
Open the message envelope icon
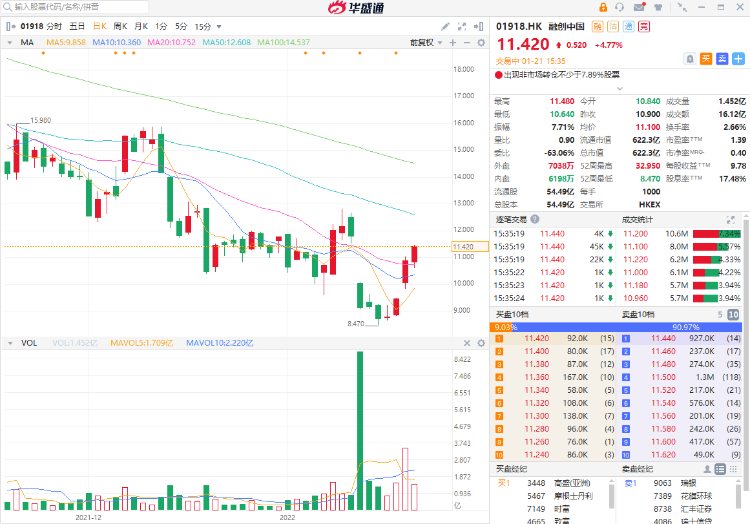[x=640, y=7]
